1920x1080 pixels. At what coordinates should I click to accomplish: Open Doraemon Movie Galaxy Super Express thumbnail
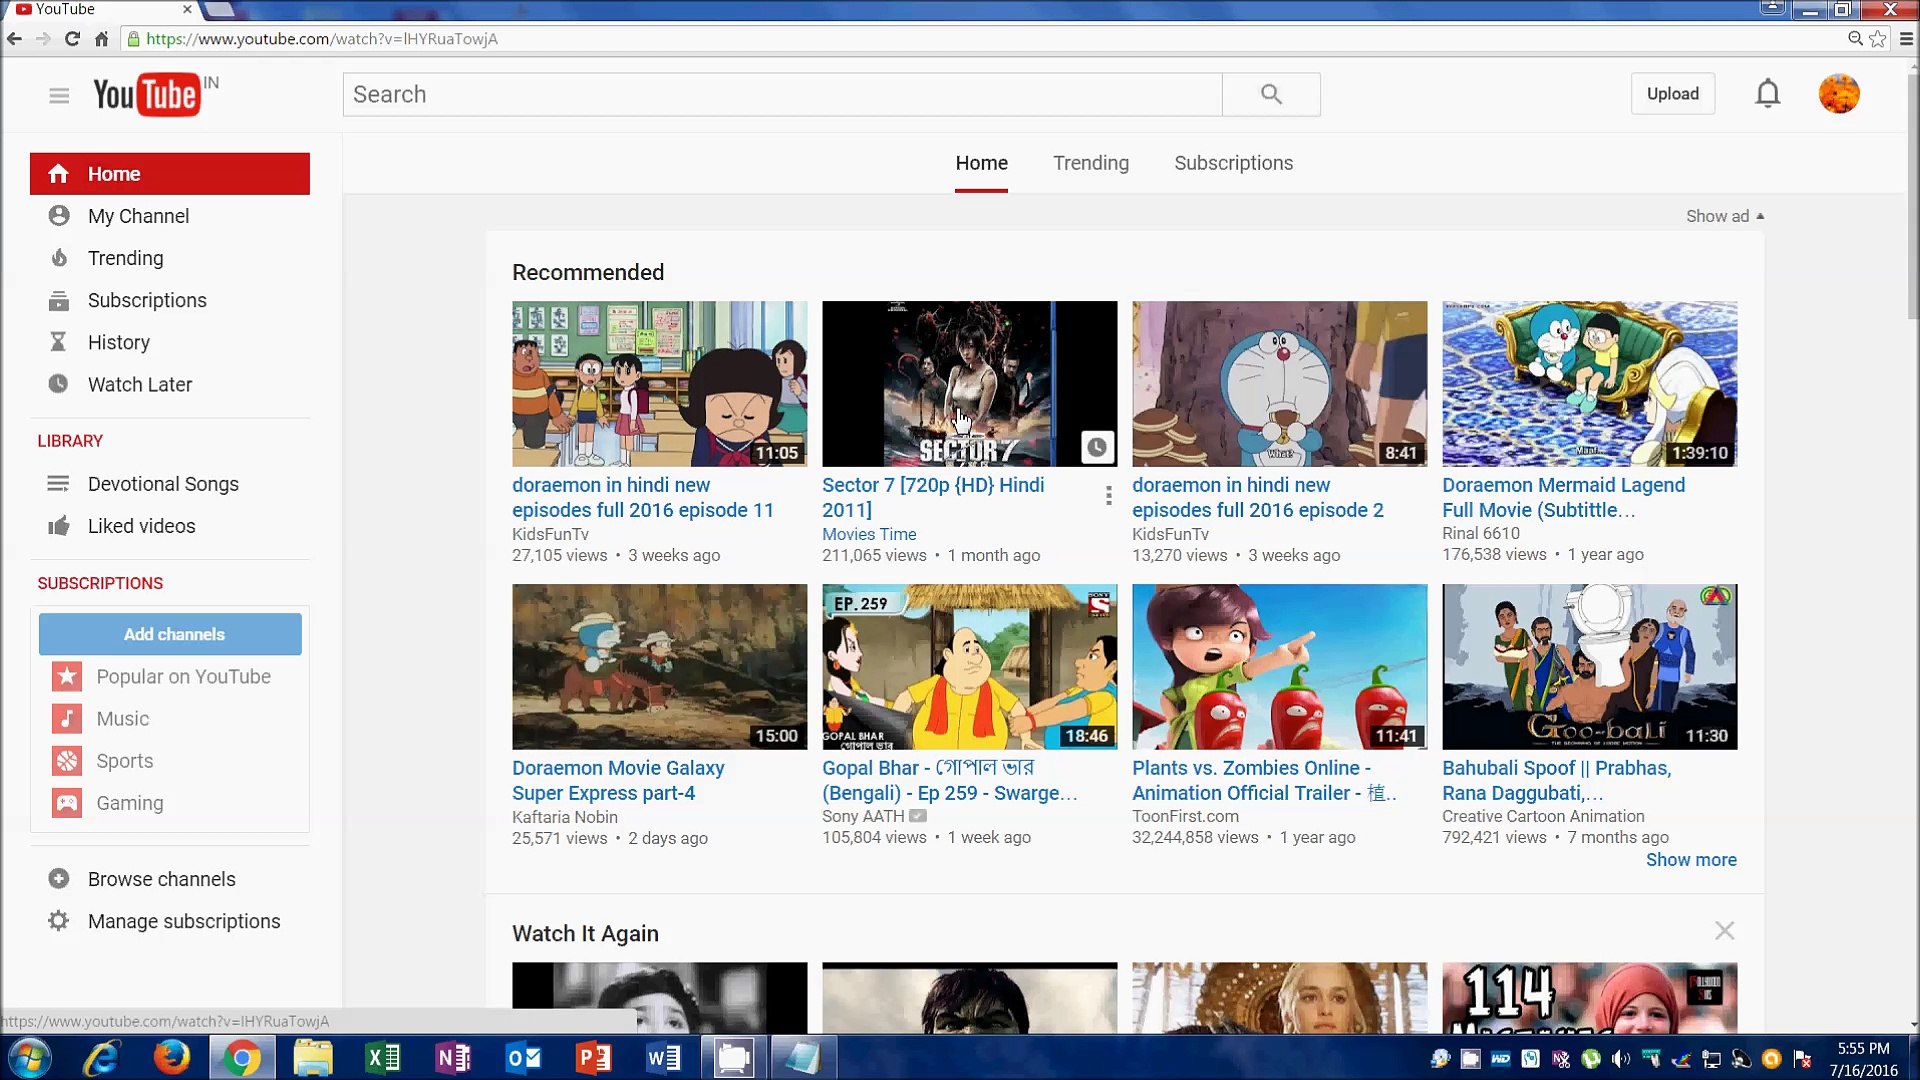659,667
